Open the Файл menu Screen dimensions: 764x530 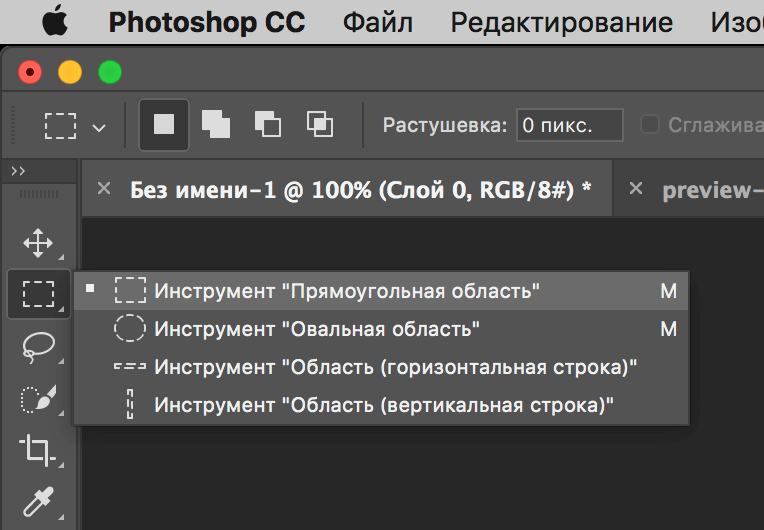tap(378, 22)
